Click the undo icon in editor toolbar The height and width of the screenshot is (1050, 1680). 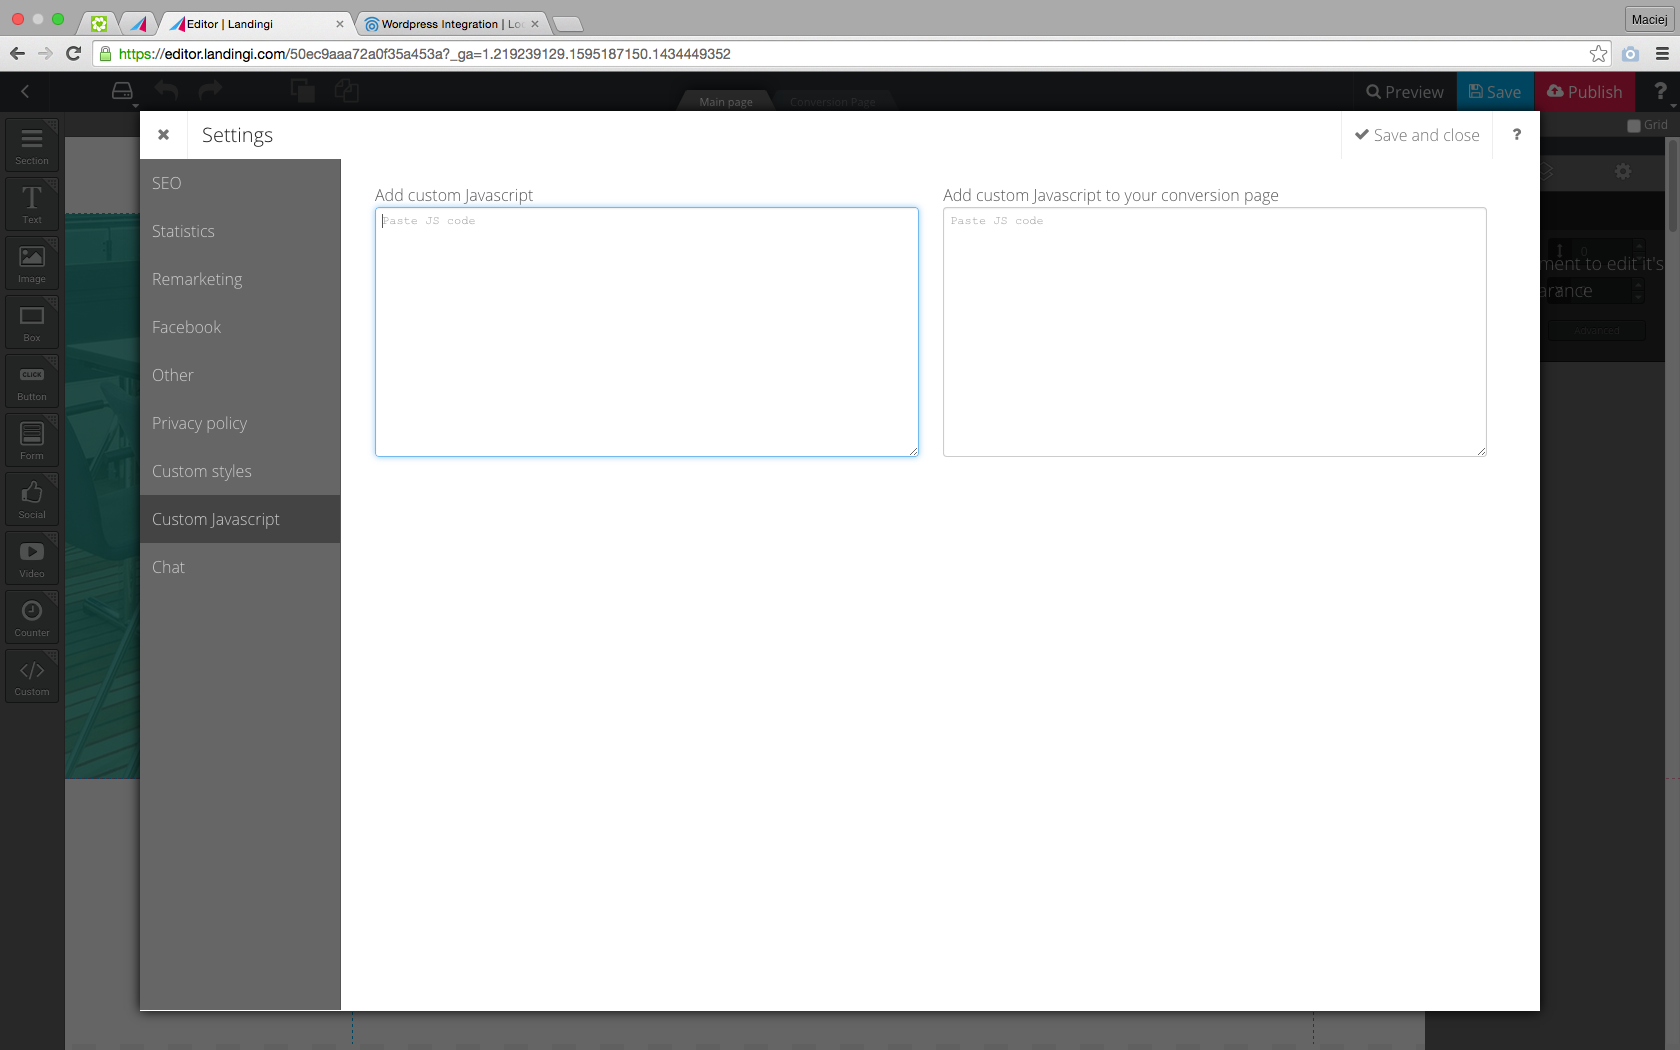pos(167,91)
